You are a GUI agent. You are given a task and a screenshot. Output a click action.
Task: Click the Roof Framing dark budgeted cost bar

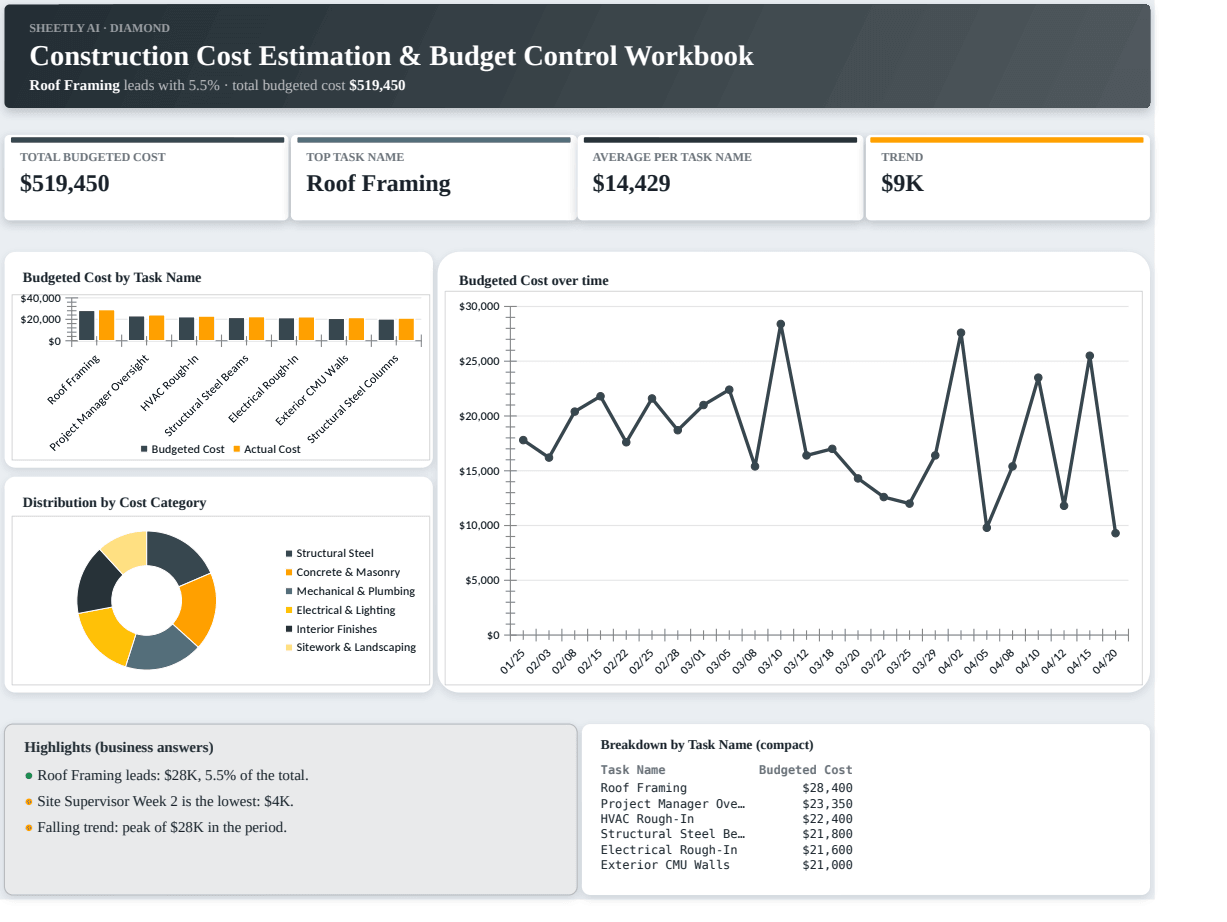pyautogui.click(x=87, y=326)
